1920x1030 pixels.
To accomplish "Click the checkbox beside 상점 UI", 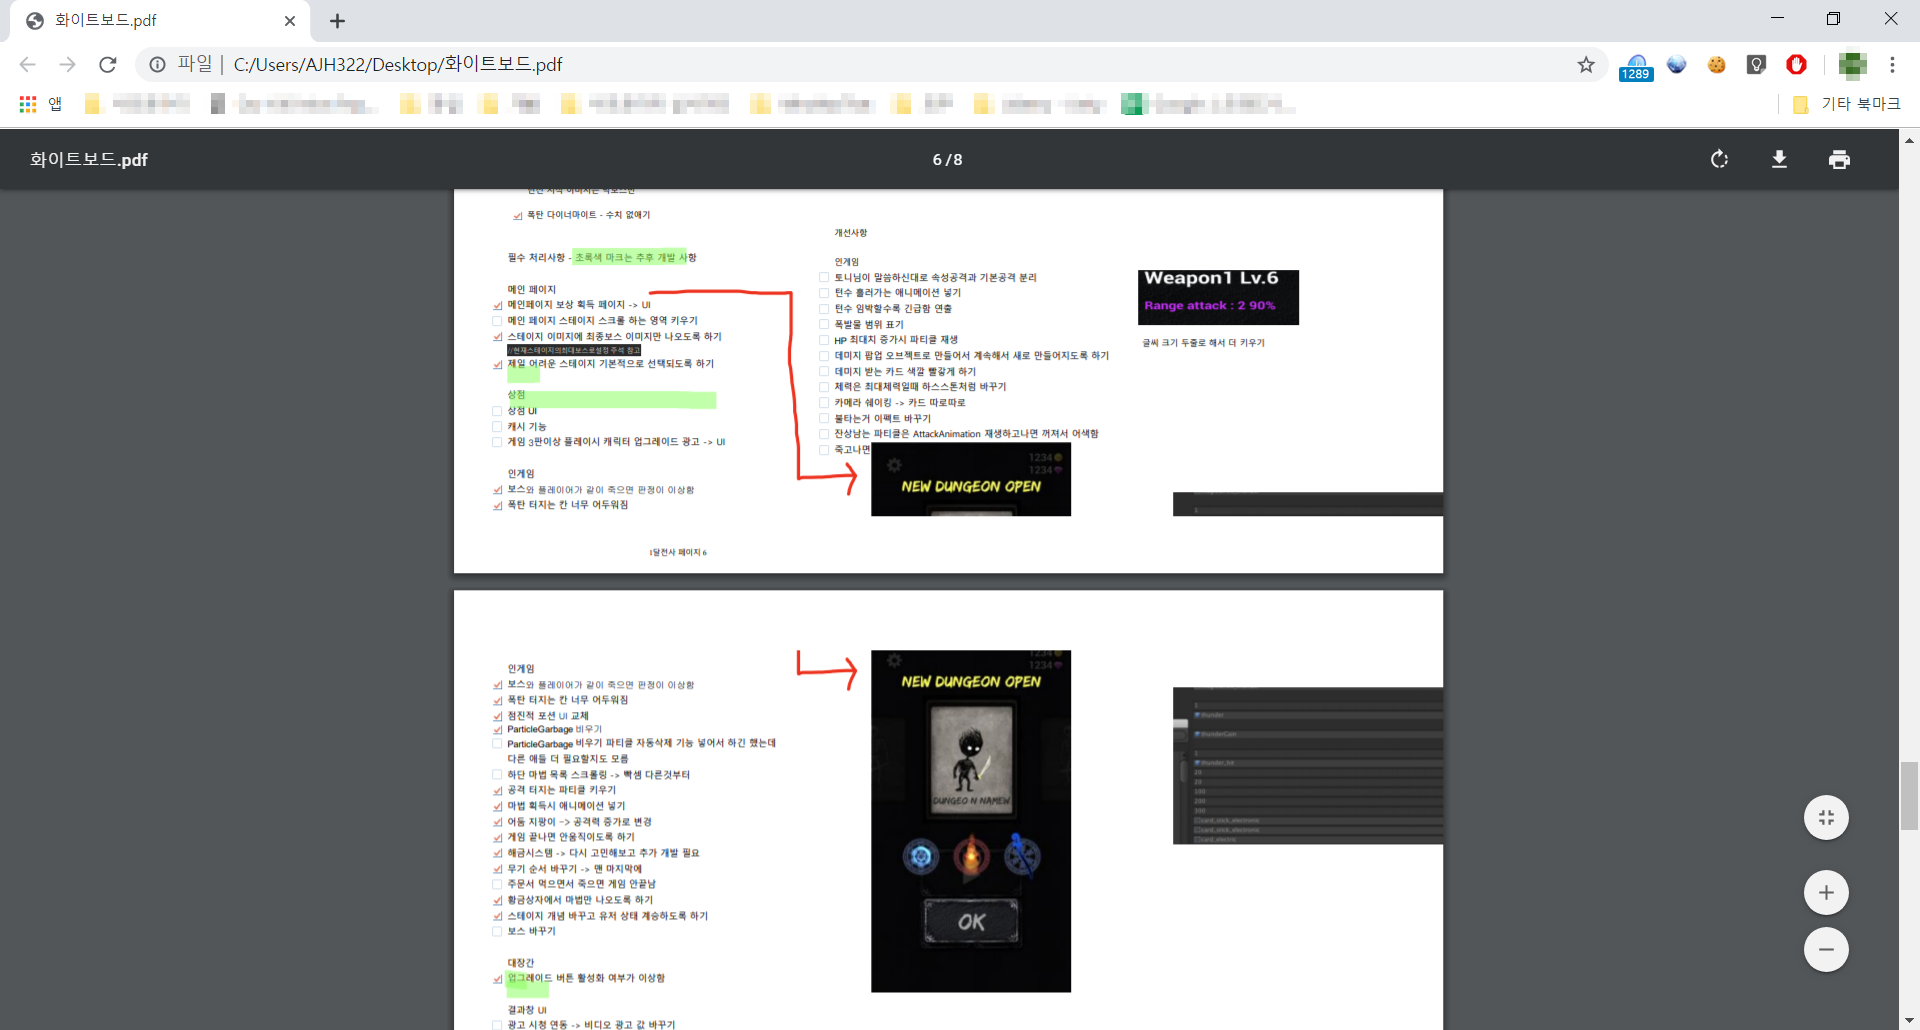I will coord(497,411).
